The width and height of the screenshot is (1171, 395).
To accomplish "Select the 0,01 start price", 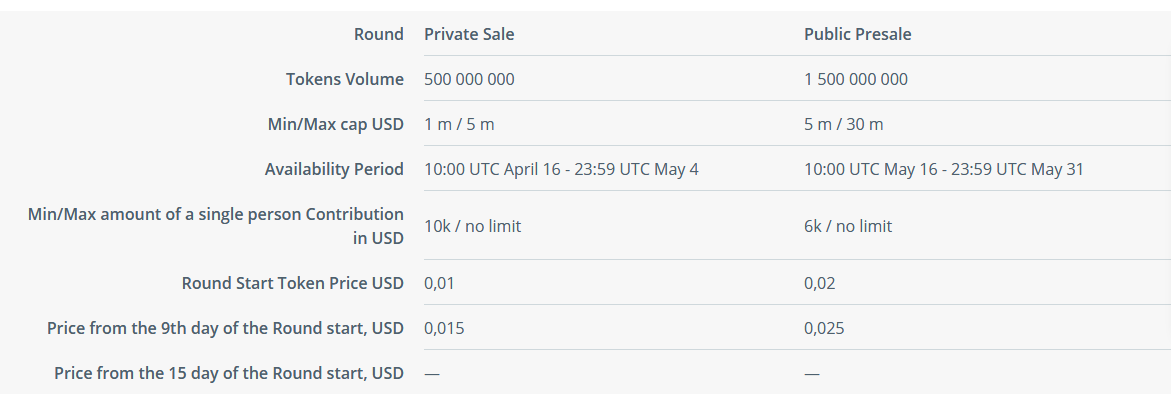I will [439, 284].
